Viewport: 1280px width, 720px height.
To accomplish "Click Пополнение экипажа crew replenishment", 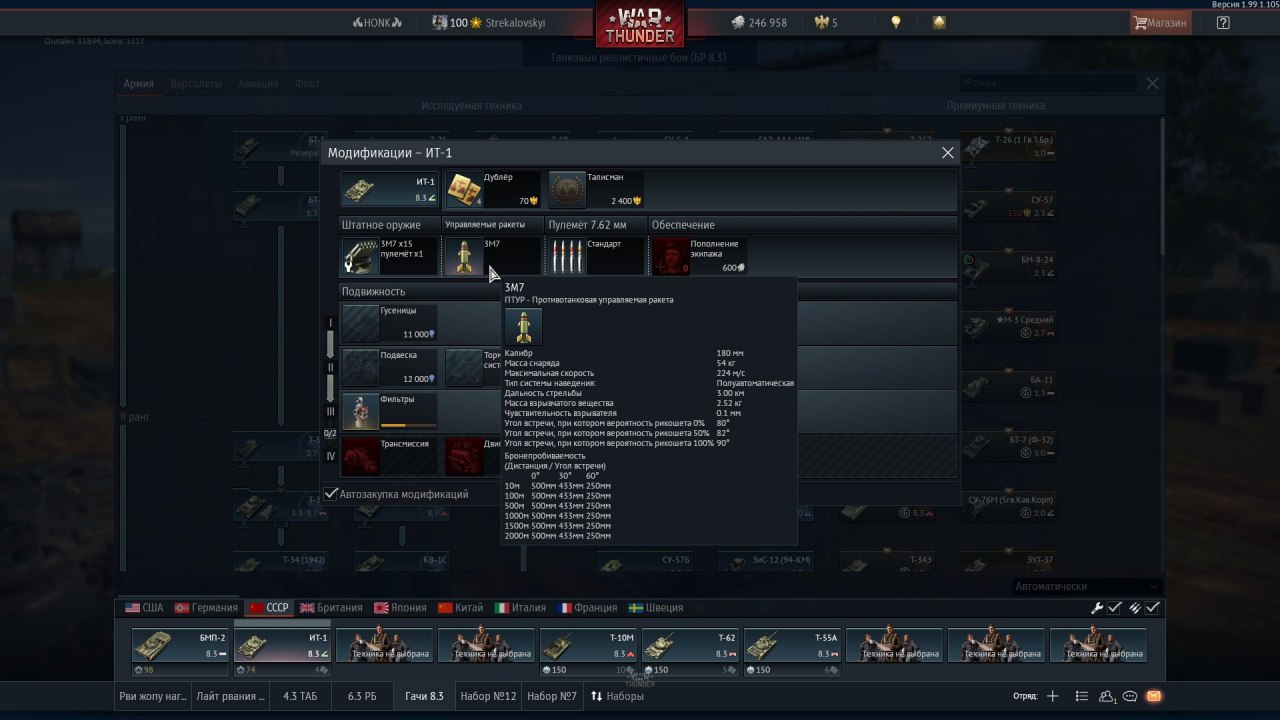I will coord(699,256).
